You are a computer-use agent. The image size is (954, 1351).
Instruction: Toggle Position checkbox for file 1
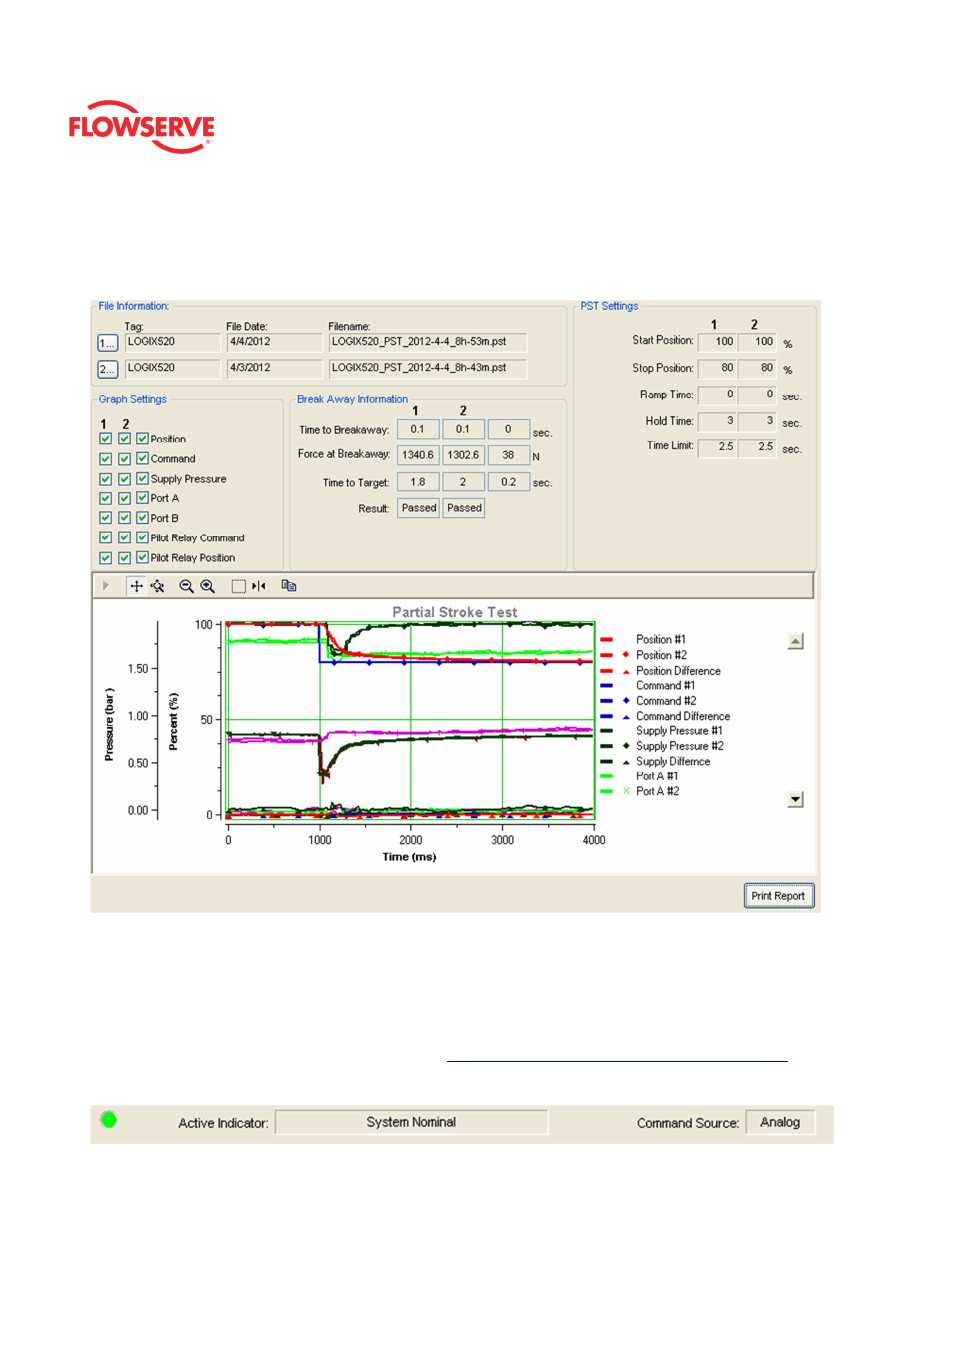point(105,438)
